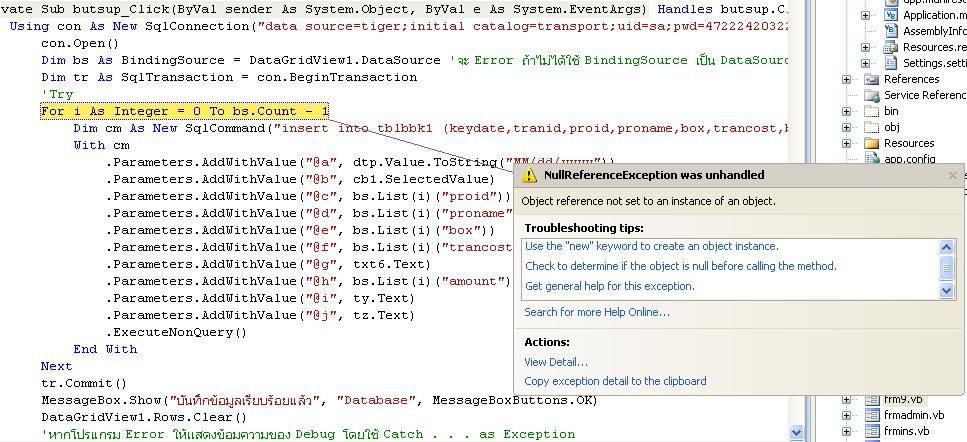967x442 pixels.
Task: Select the References tree item
Action: pyautogui.click(x=911, y=79)
